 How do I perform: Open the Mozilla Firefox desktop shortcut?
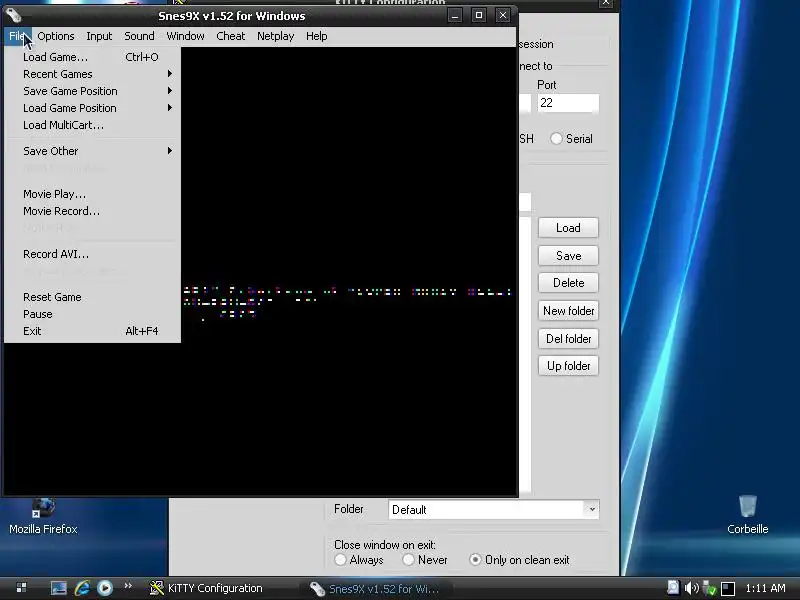(43, 516)
